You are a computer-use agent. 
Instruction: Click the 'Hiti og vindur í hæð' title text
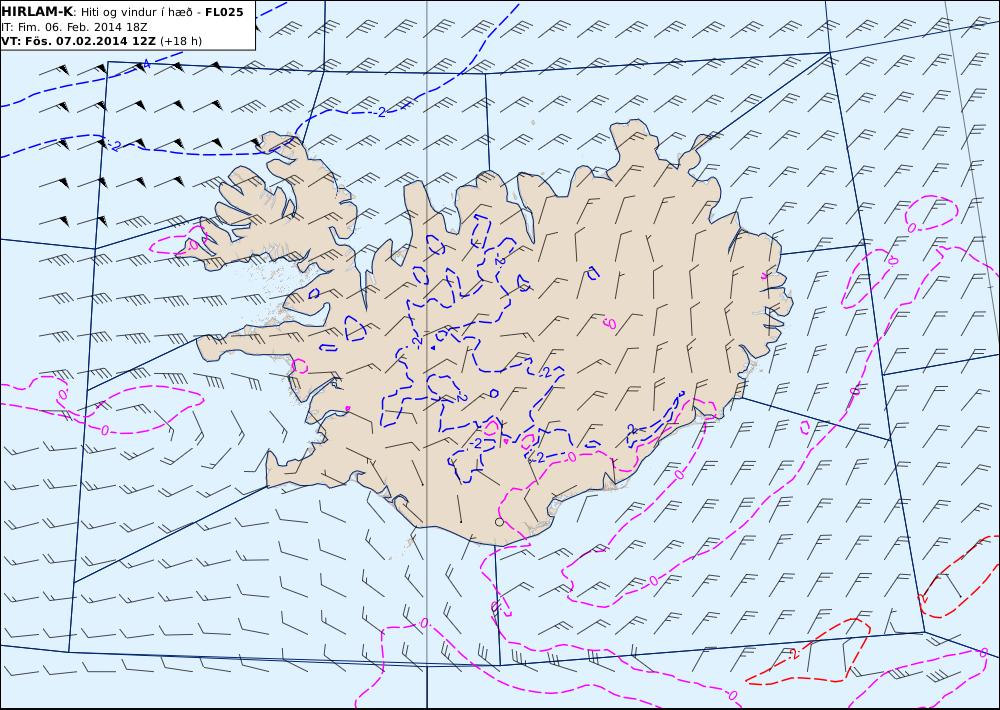click(x=136, y=12)
